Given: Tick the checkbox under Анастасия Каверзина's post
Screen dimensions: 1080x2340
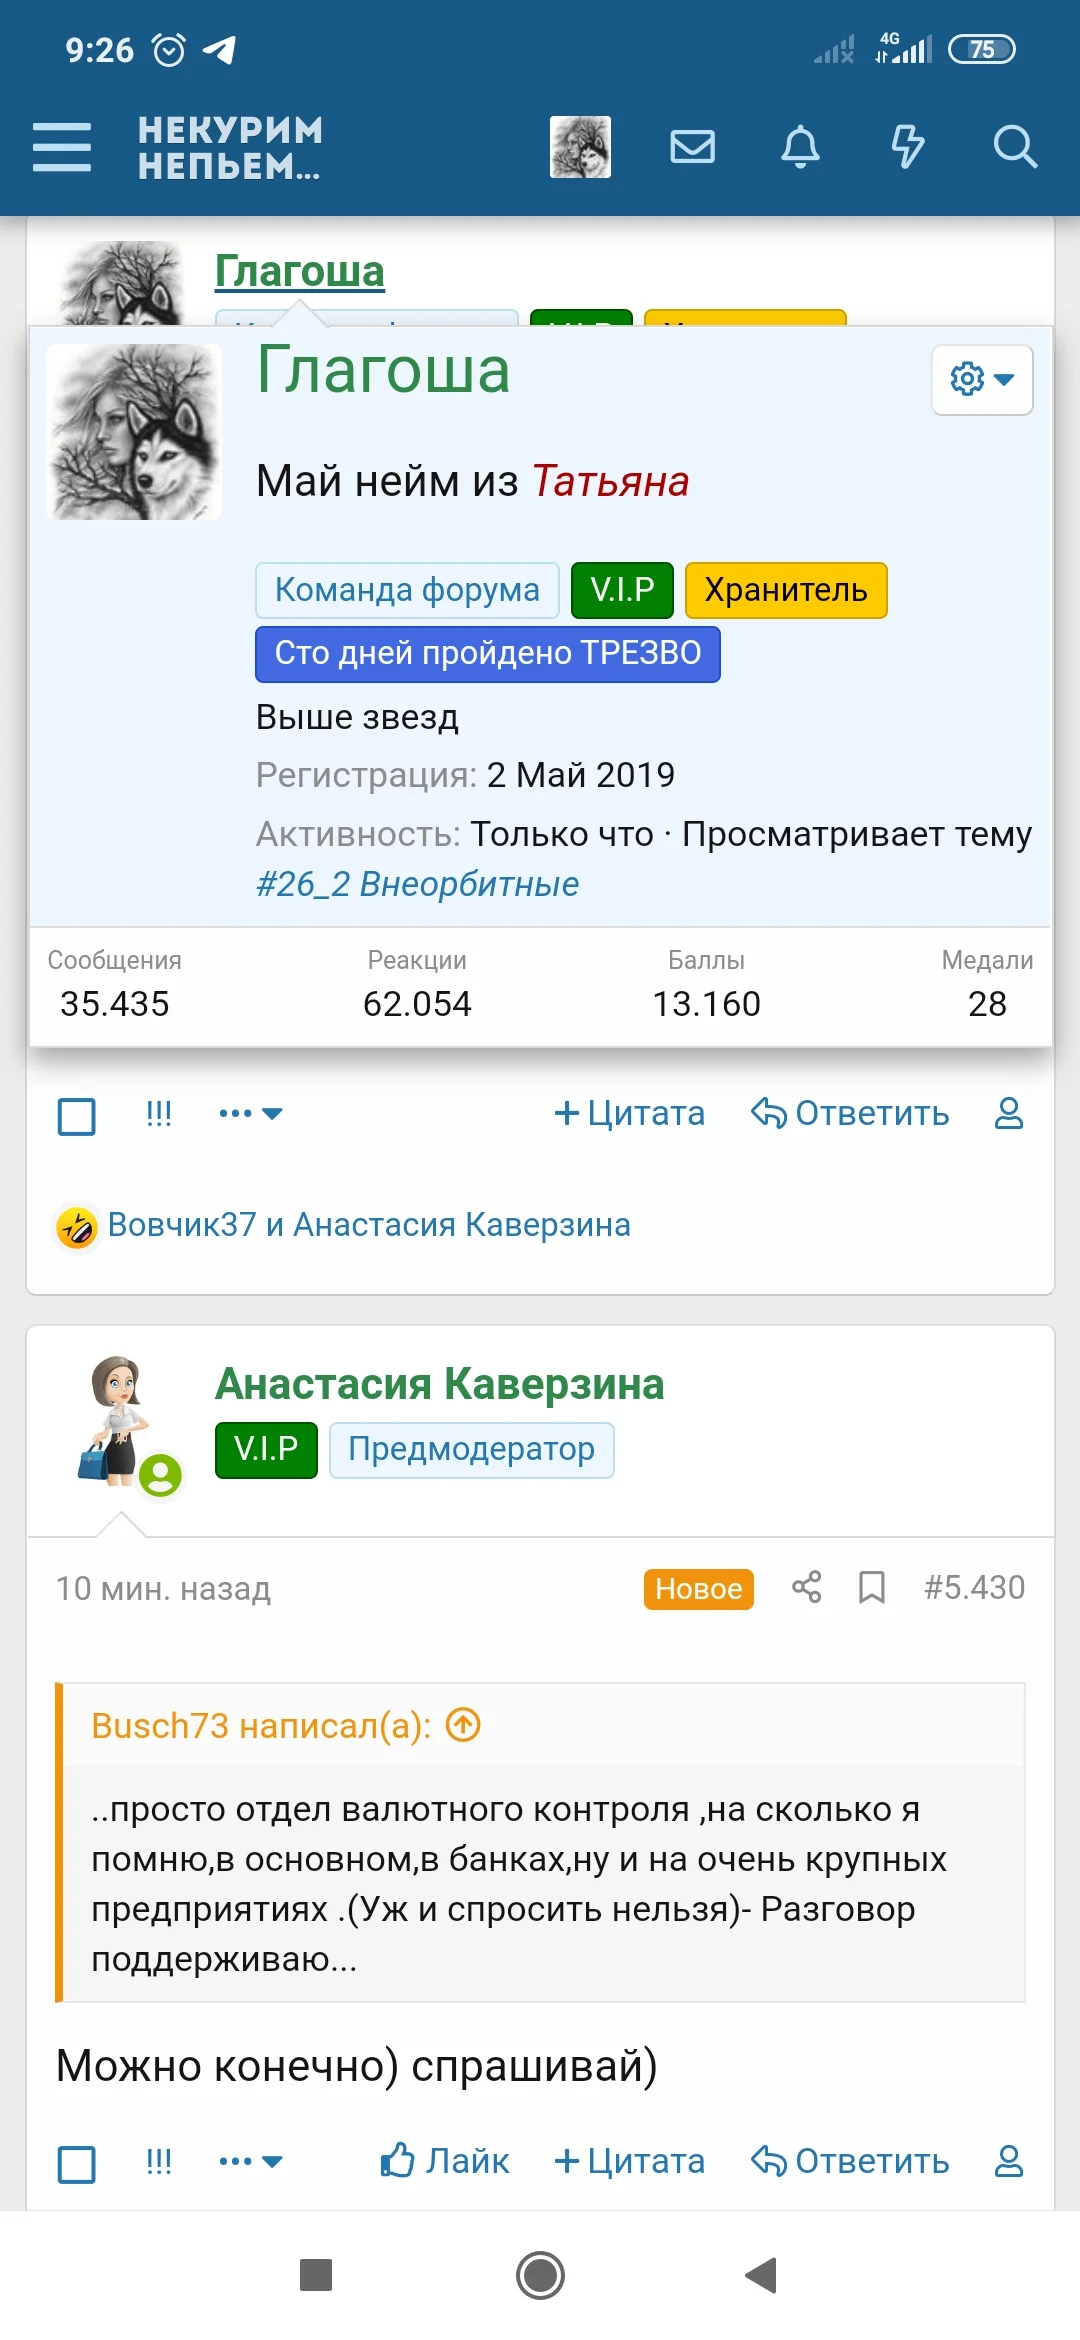Looking at the screenshot, I should [x=77, y=2164].
